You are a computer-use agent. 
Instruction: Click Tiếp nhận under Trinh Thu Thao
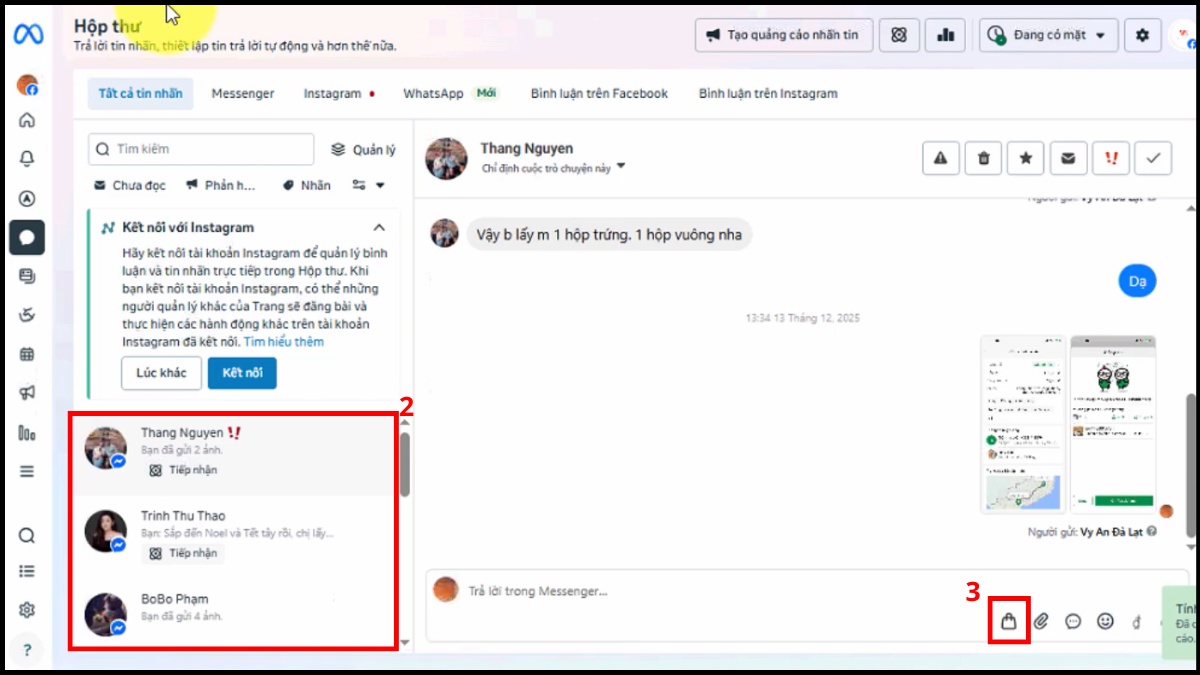point(183,553)
